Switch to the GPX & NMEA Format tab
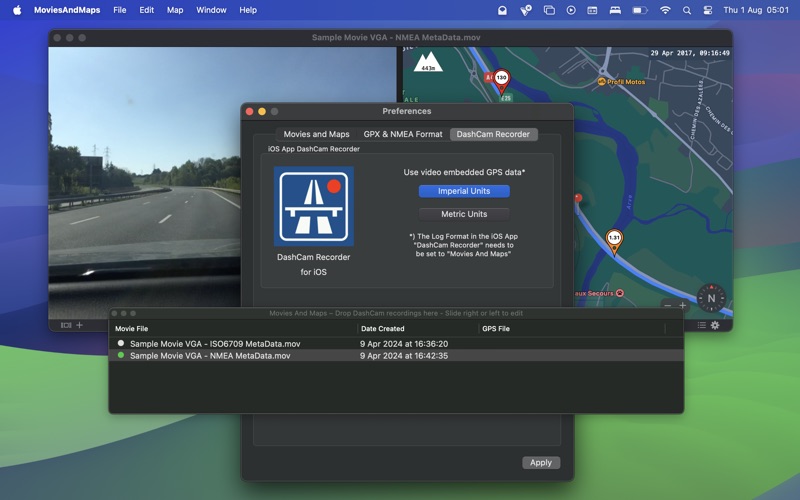Screen dimensions: 800x500 click(x=403, y=134)
